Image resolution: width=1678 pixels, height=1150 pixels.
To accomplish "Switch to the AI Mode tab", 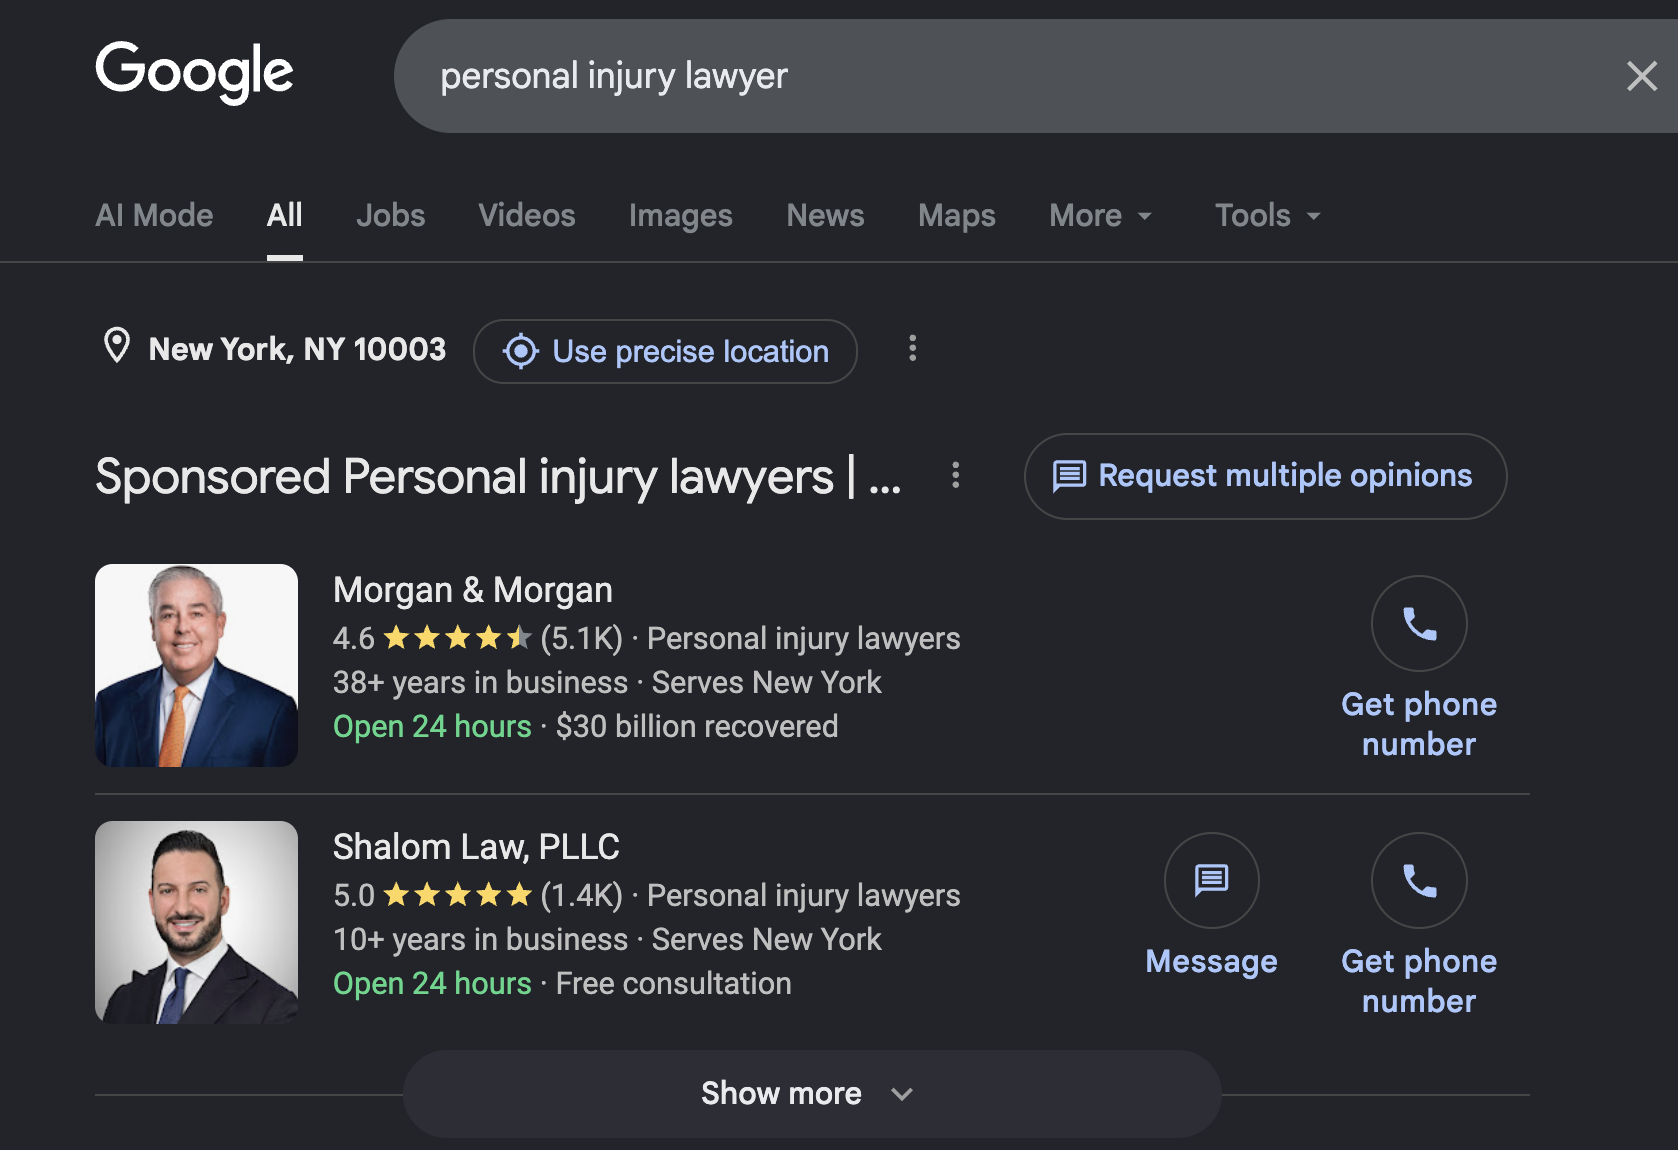I will tap(154, 215).
